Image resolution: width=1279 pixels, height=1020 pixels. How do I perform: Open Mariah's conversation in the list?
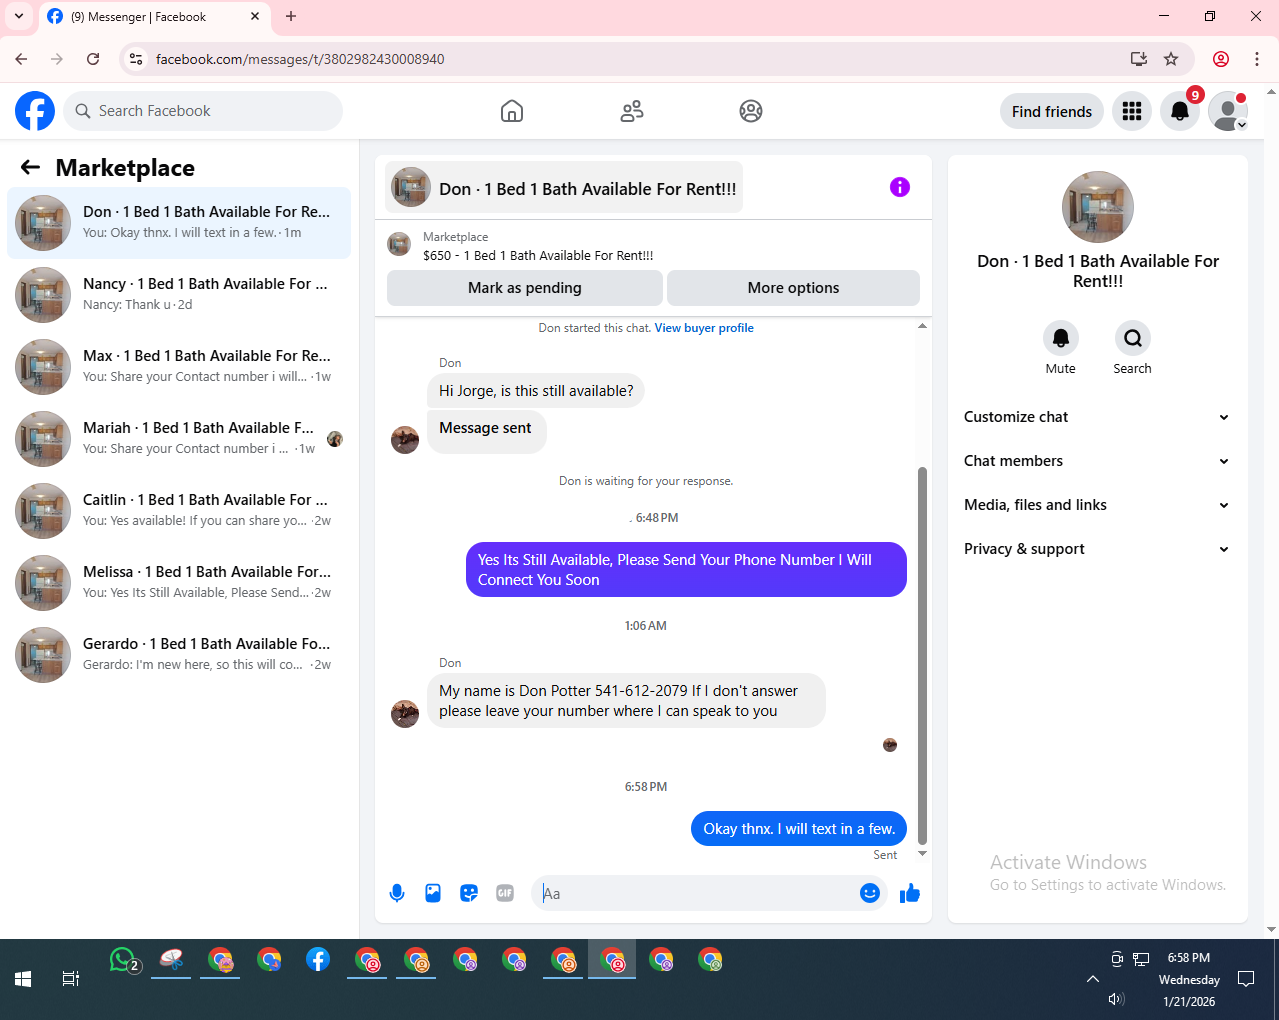pyautogui.click(x=179, y=439)
